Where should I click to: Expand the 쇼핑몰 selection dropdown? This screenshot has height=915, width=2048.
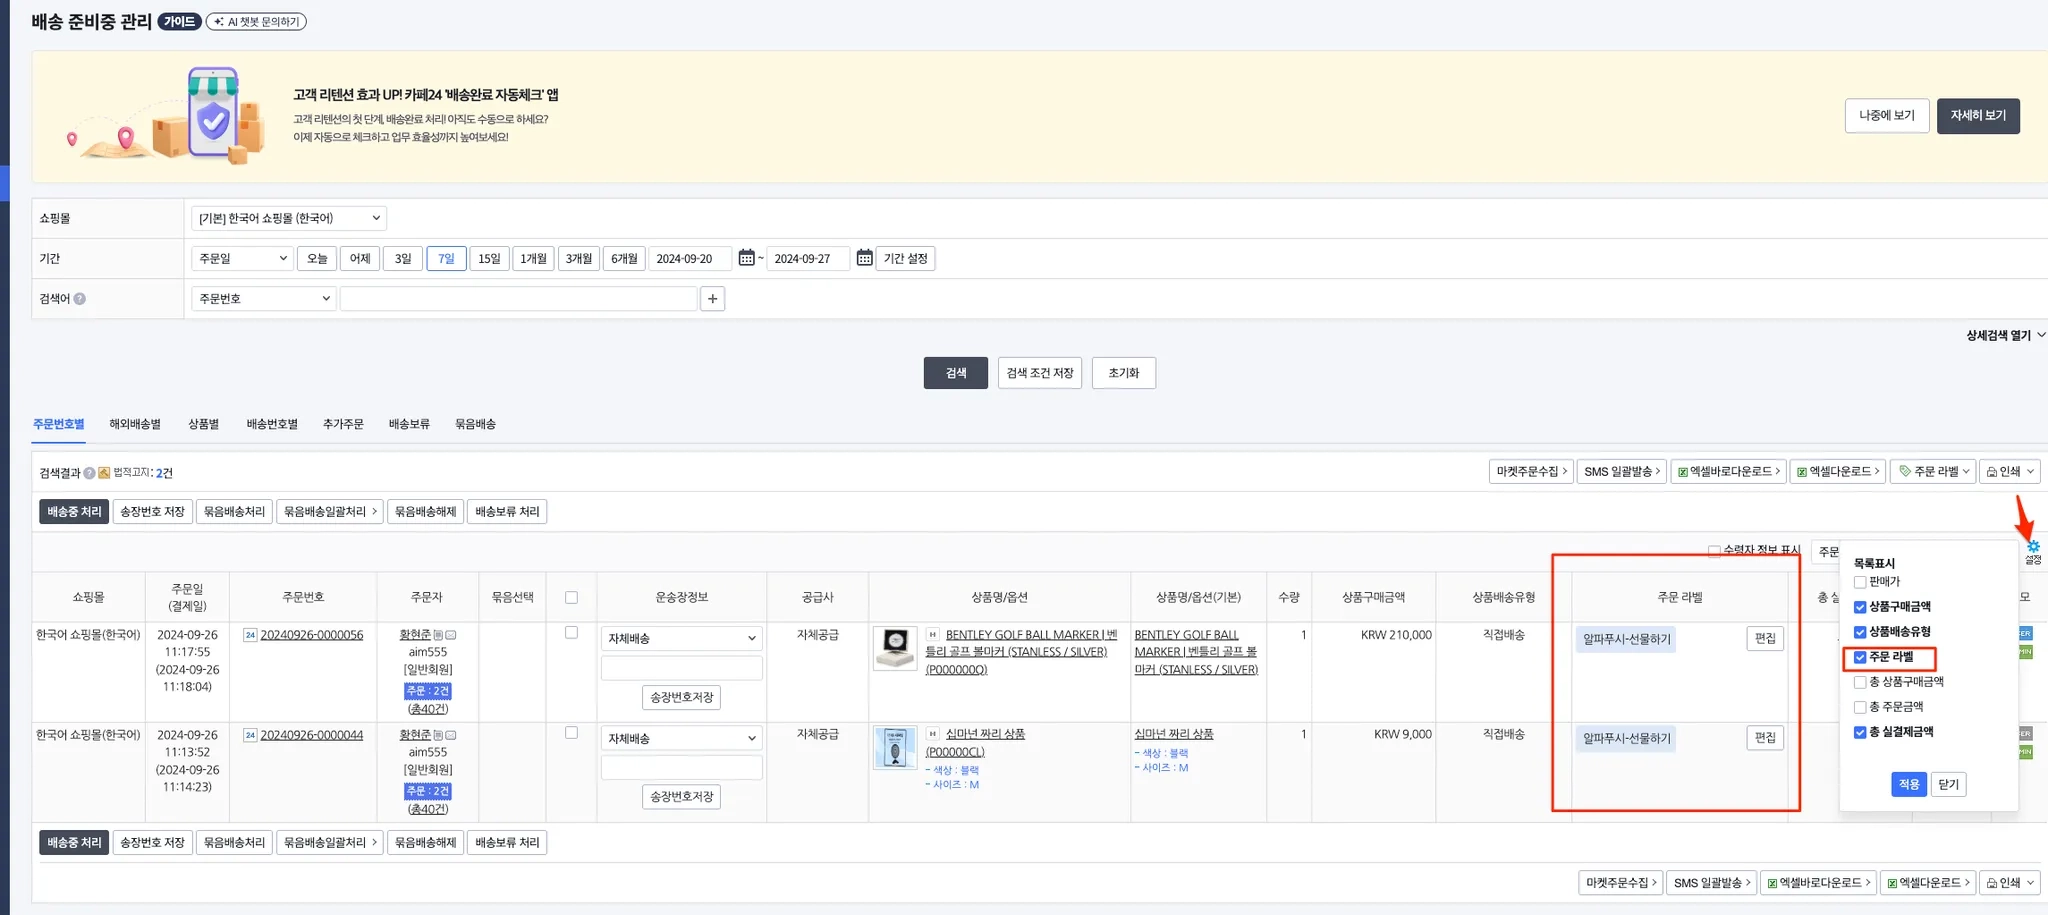289,218
